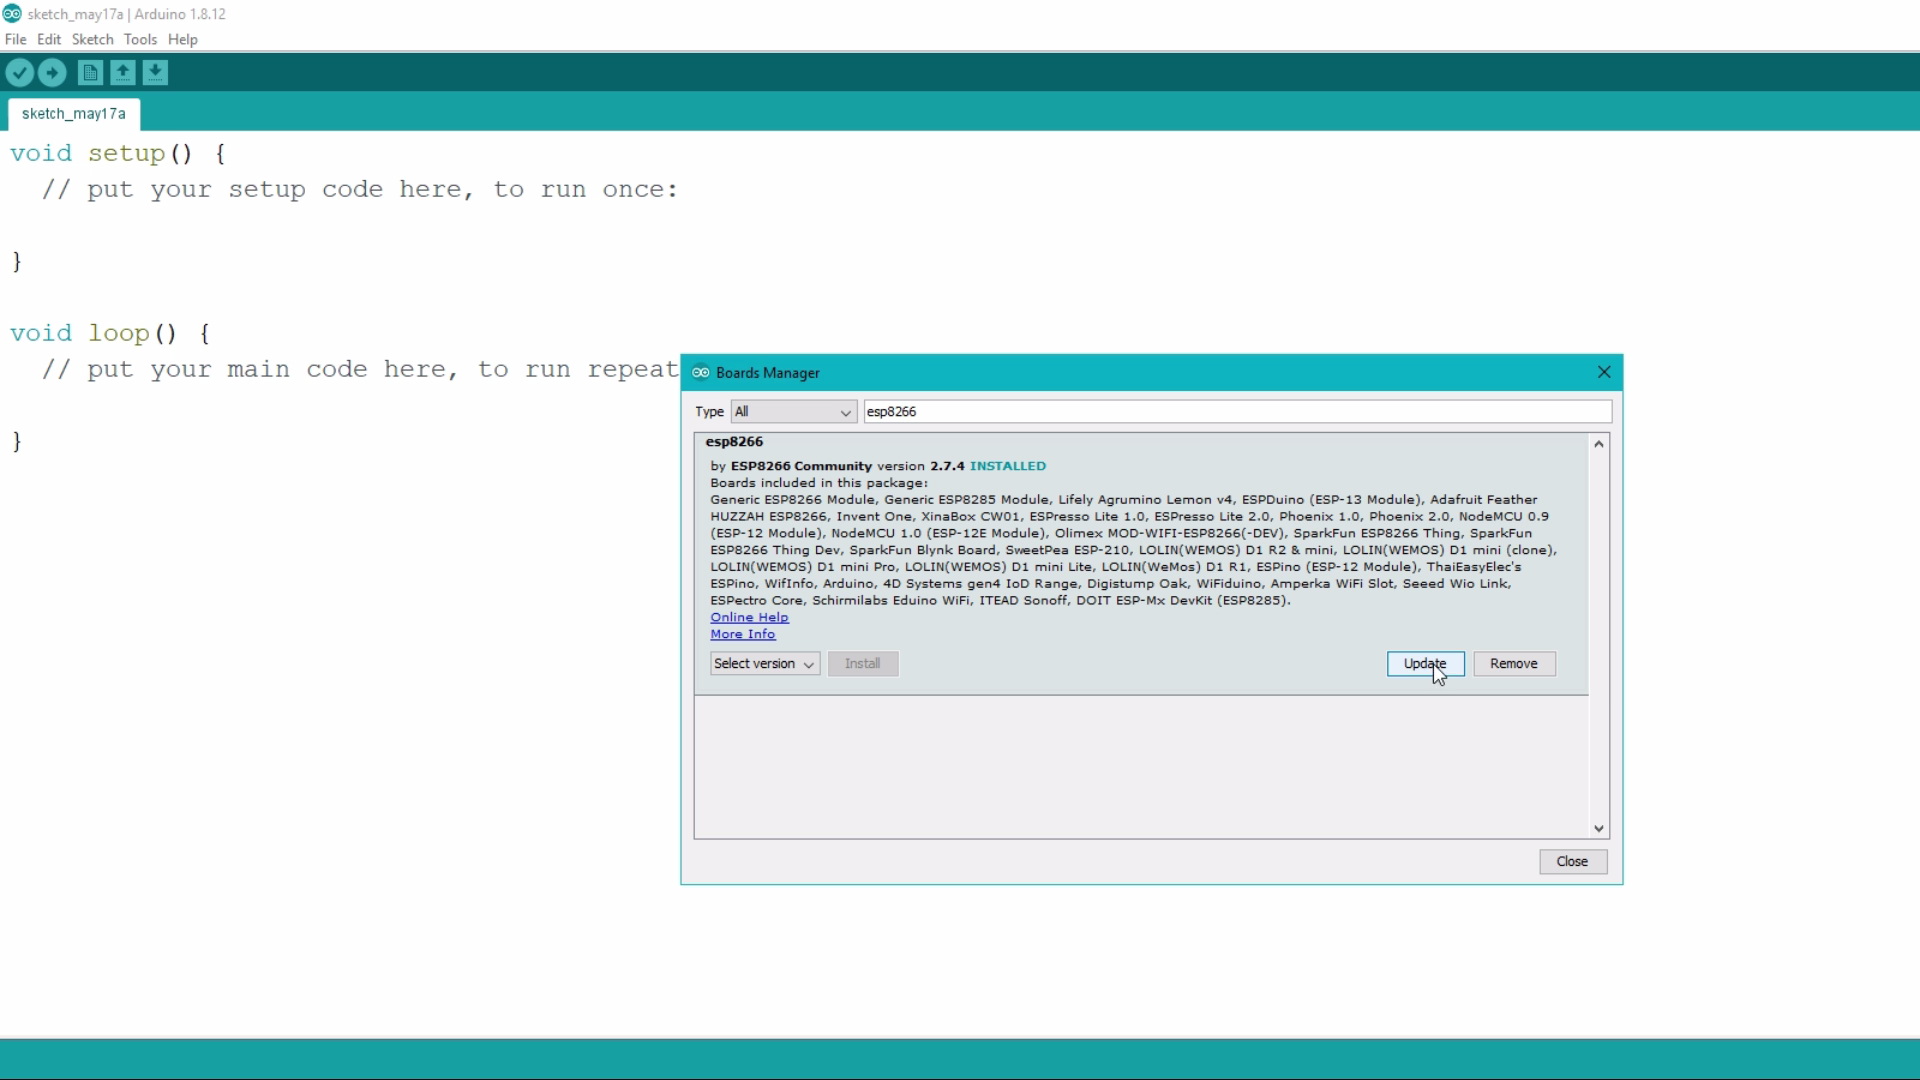Image resolution: width=1920 pixels, height=1080 pixels.
Task: Open the Type All dropdown
Action: point(793,412)
